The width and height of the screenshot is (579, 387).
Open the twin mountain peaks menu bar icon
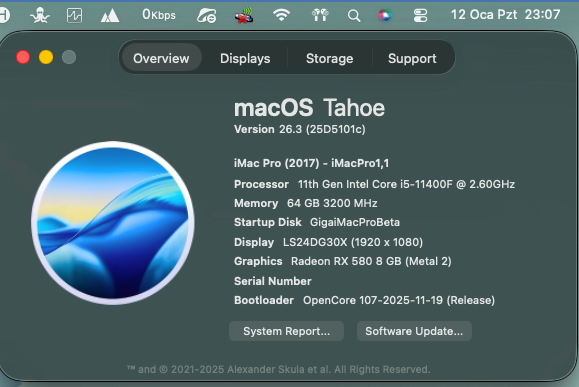point(110,16)
